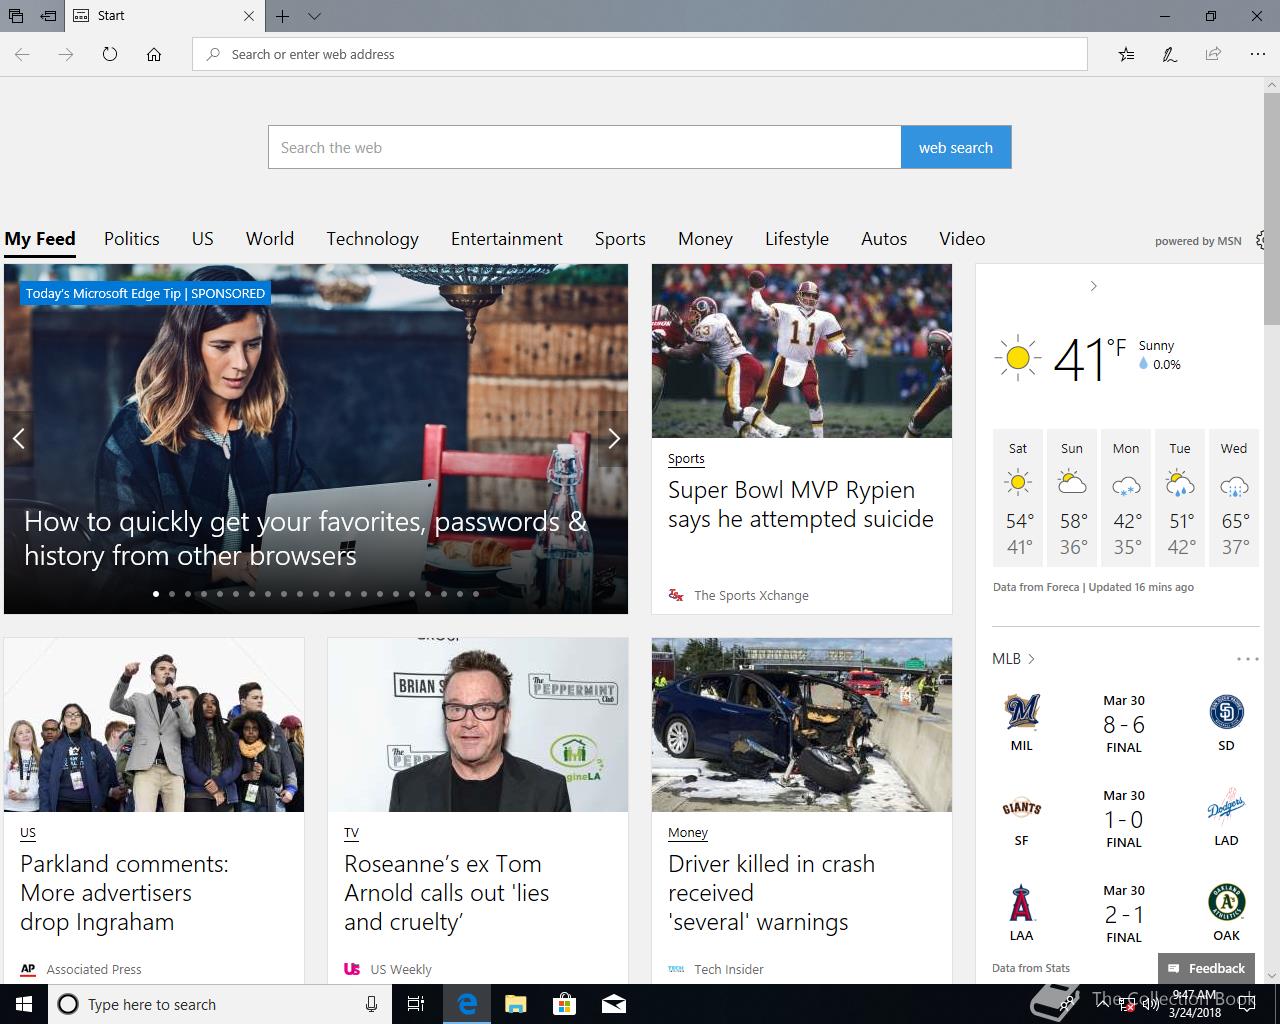The height and width of the screenshot is (1024, 1280).
Task: Open the World news tab
Action: 270,239
